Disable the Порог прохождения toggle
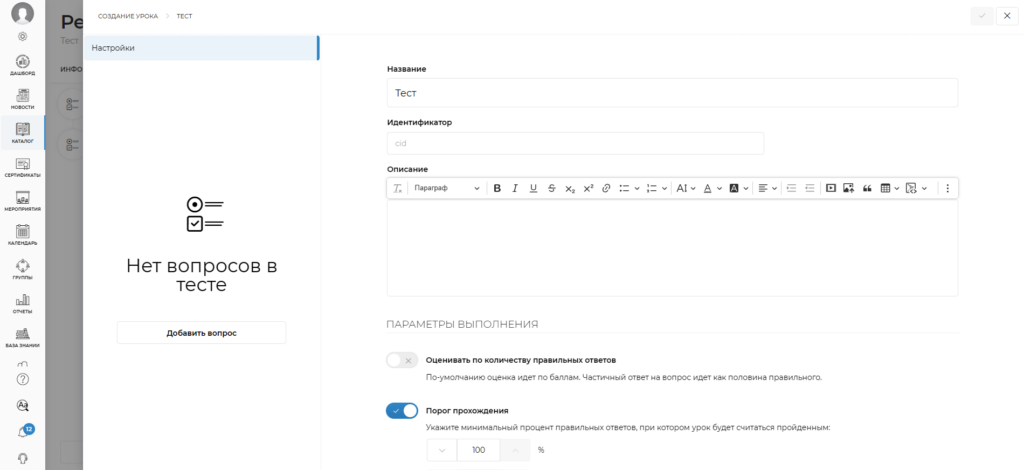This screenshot has height=470, width=1024. click(402, 411)
